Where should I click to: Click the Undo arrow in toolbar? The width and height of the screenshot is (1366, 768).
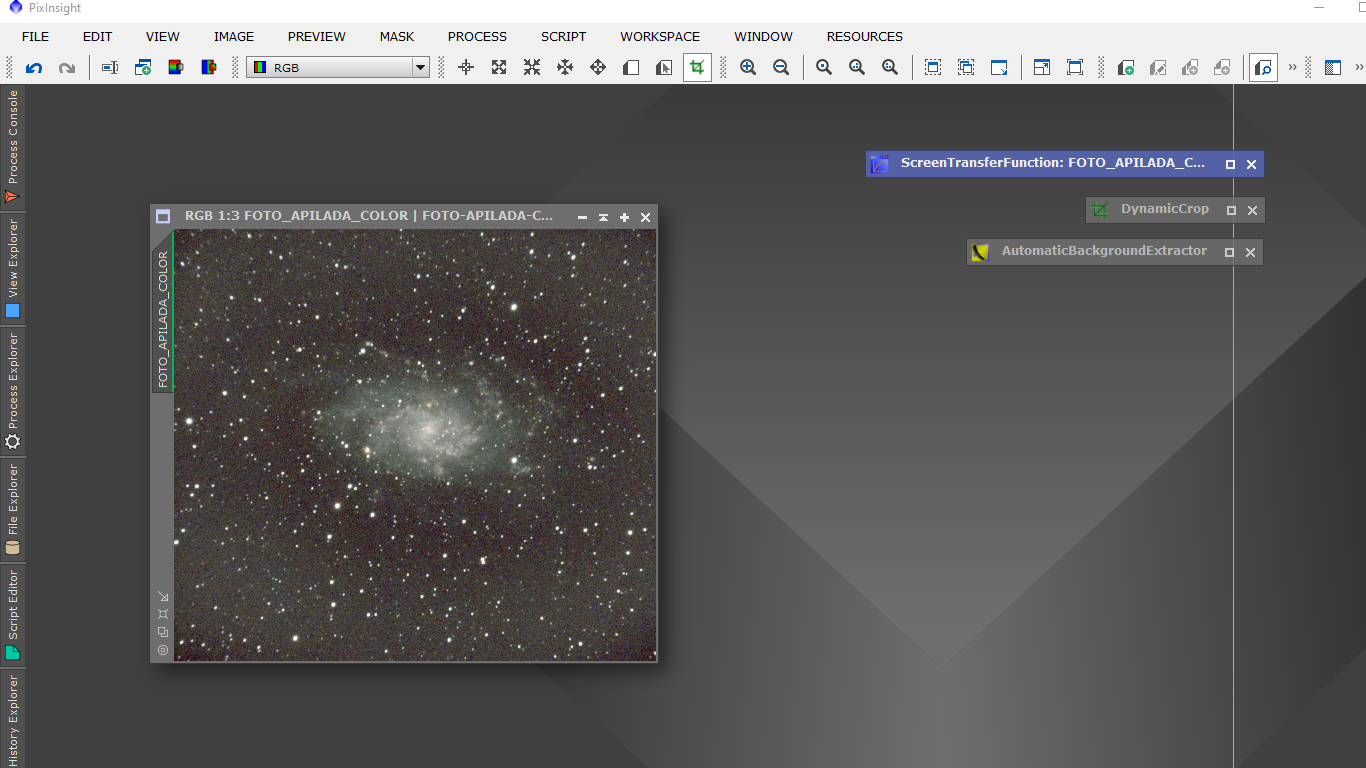pyautogui.click(x=34, y=68)
